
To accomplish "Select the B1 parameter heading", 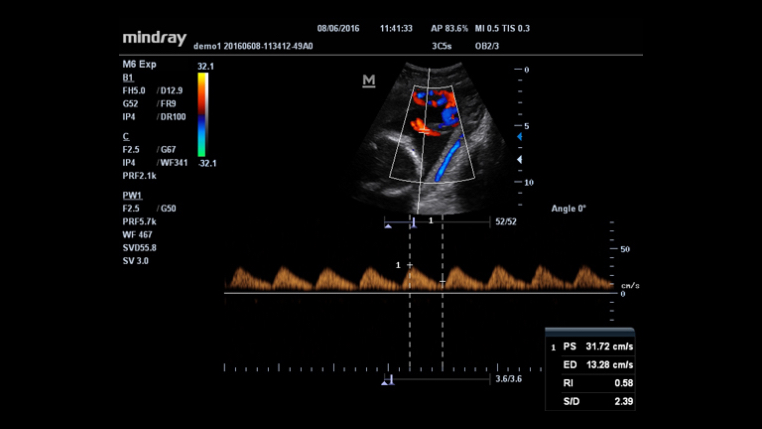I will tap(127, 77).
